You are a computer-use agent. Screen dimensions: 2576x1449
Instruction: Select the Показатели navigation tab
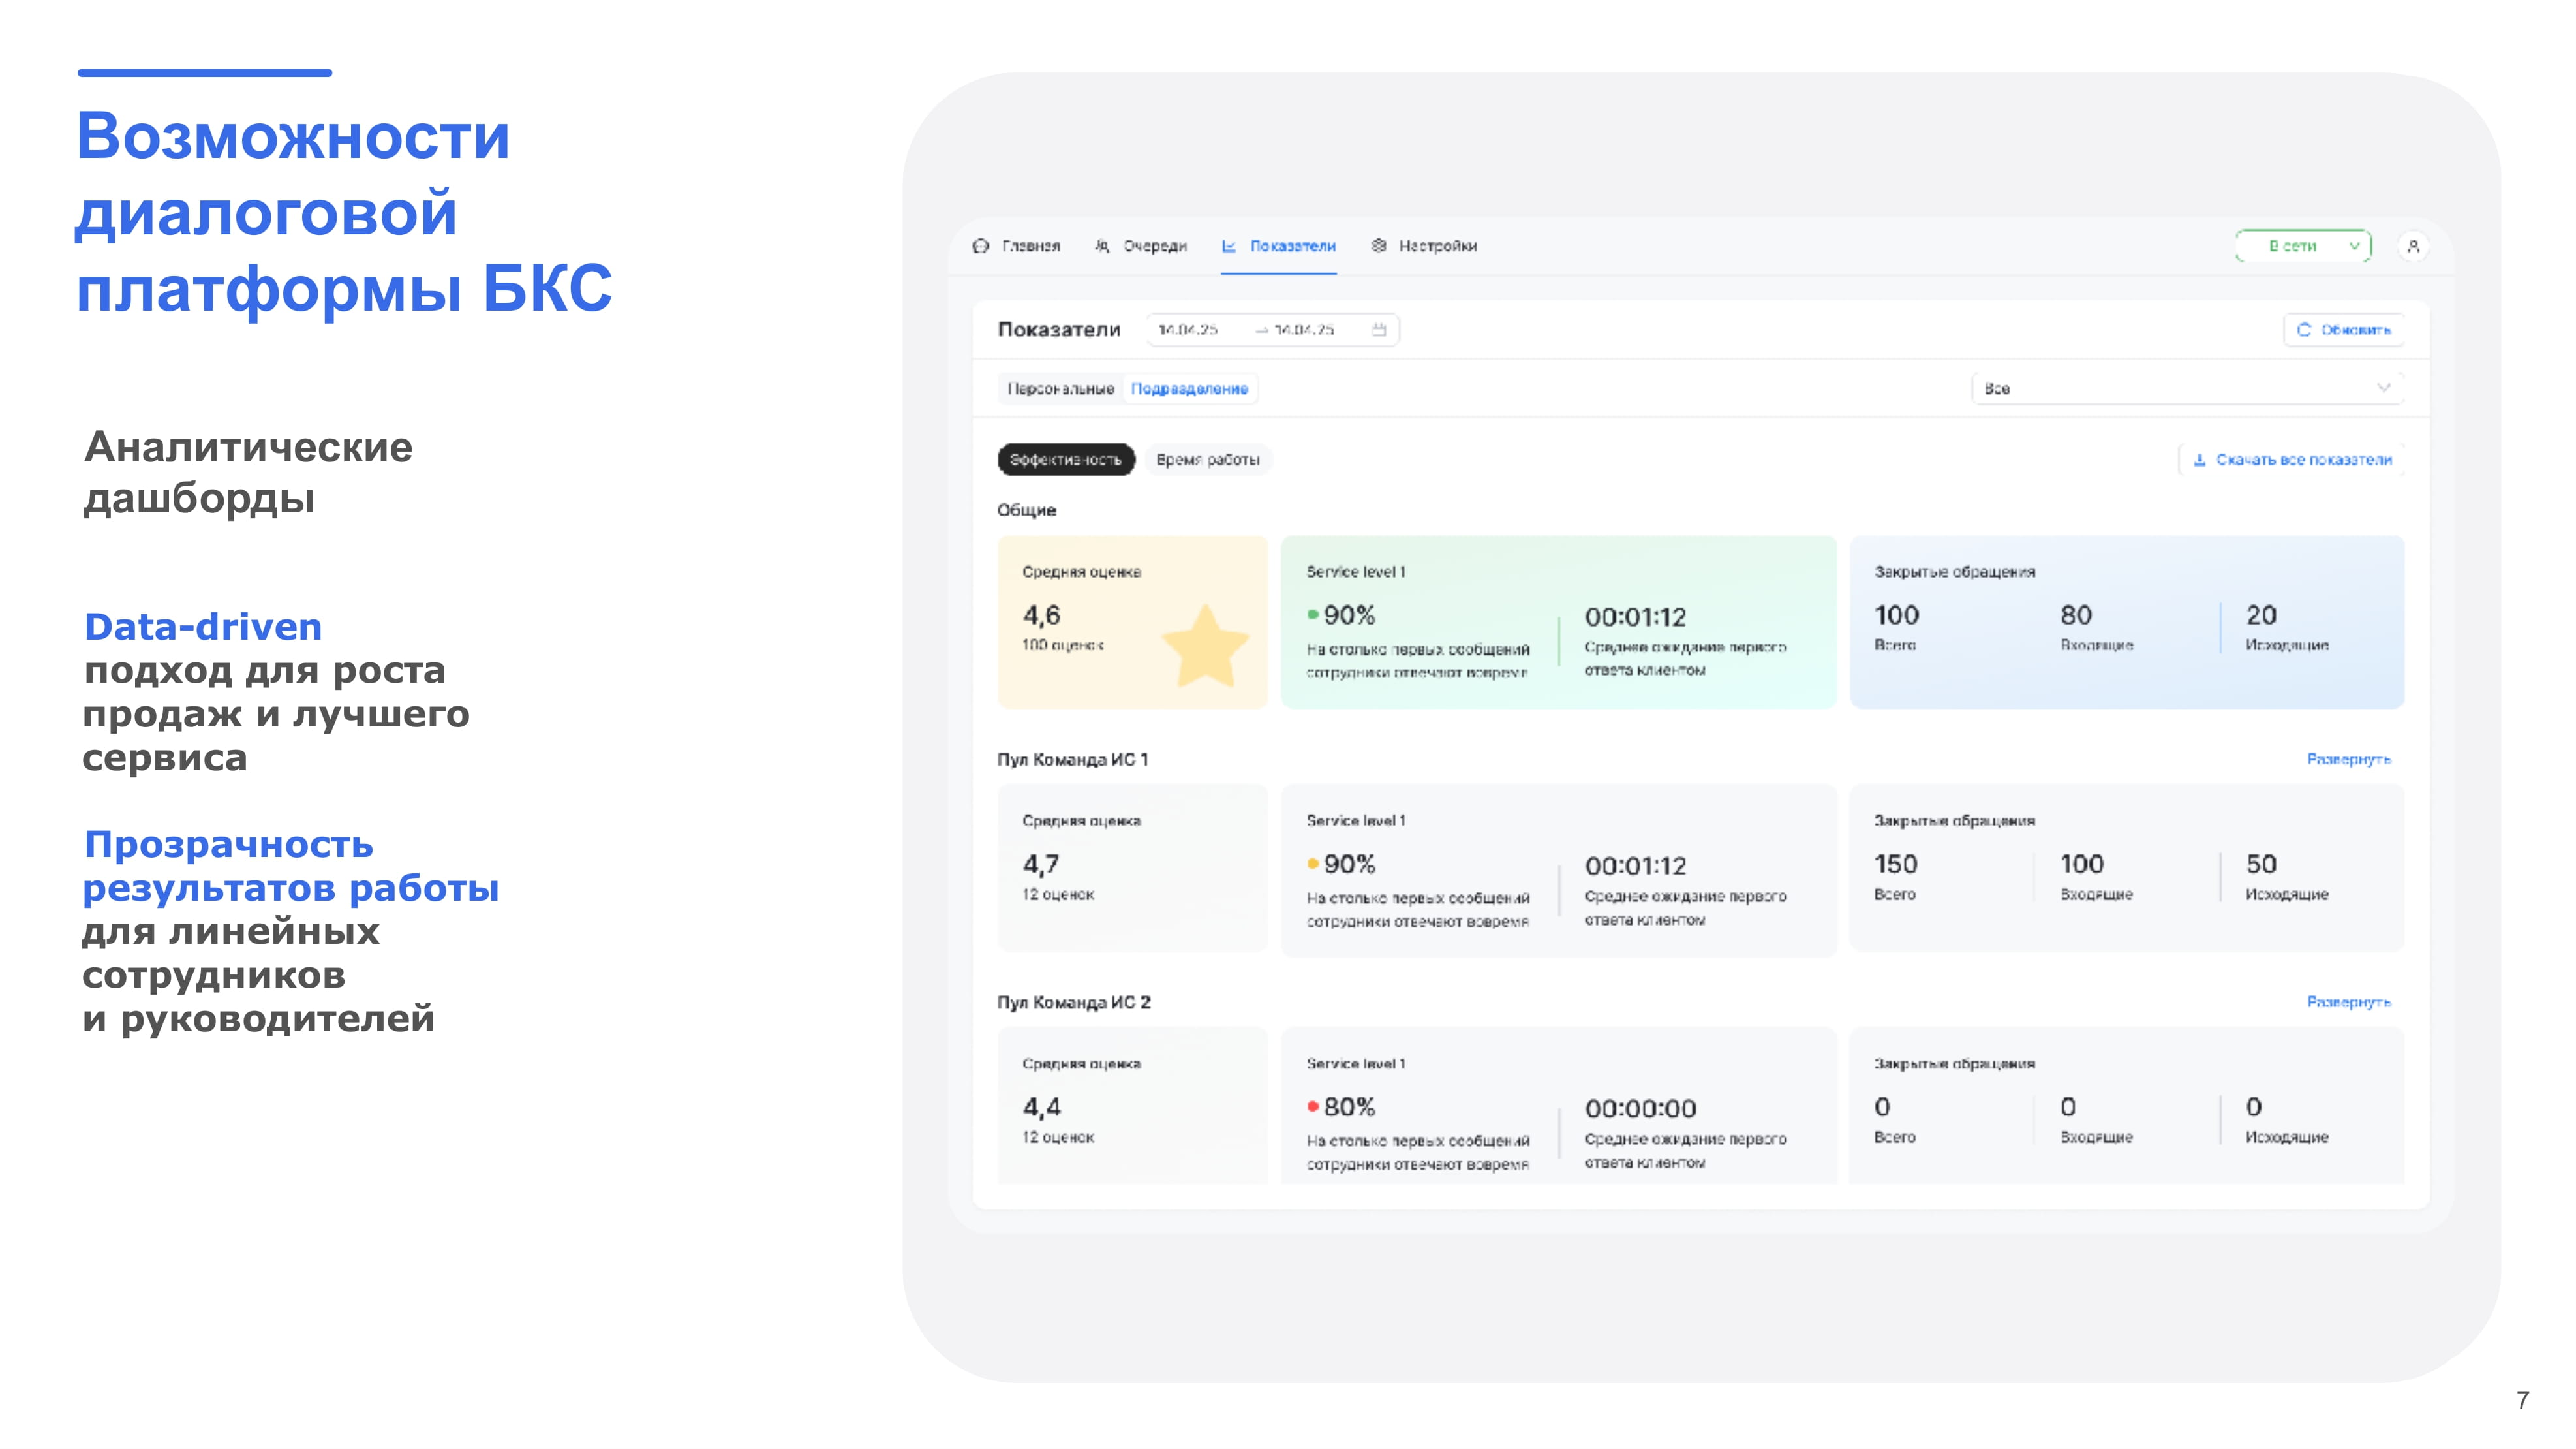pyautogui.click(x=1278, y=246)
